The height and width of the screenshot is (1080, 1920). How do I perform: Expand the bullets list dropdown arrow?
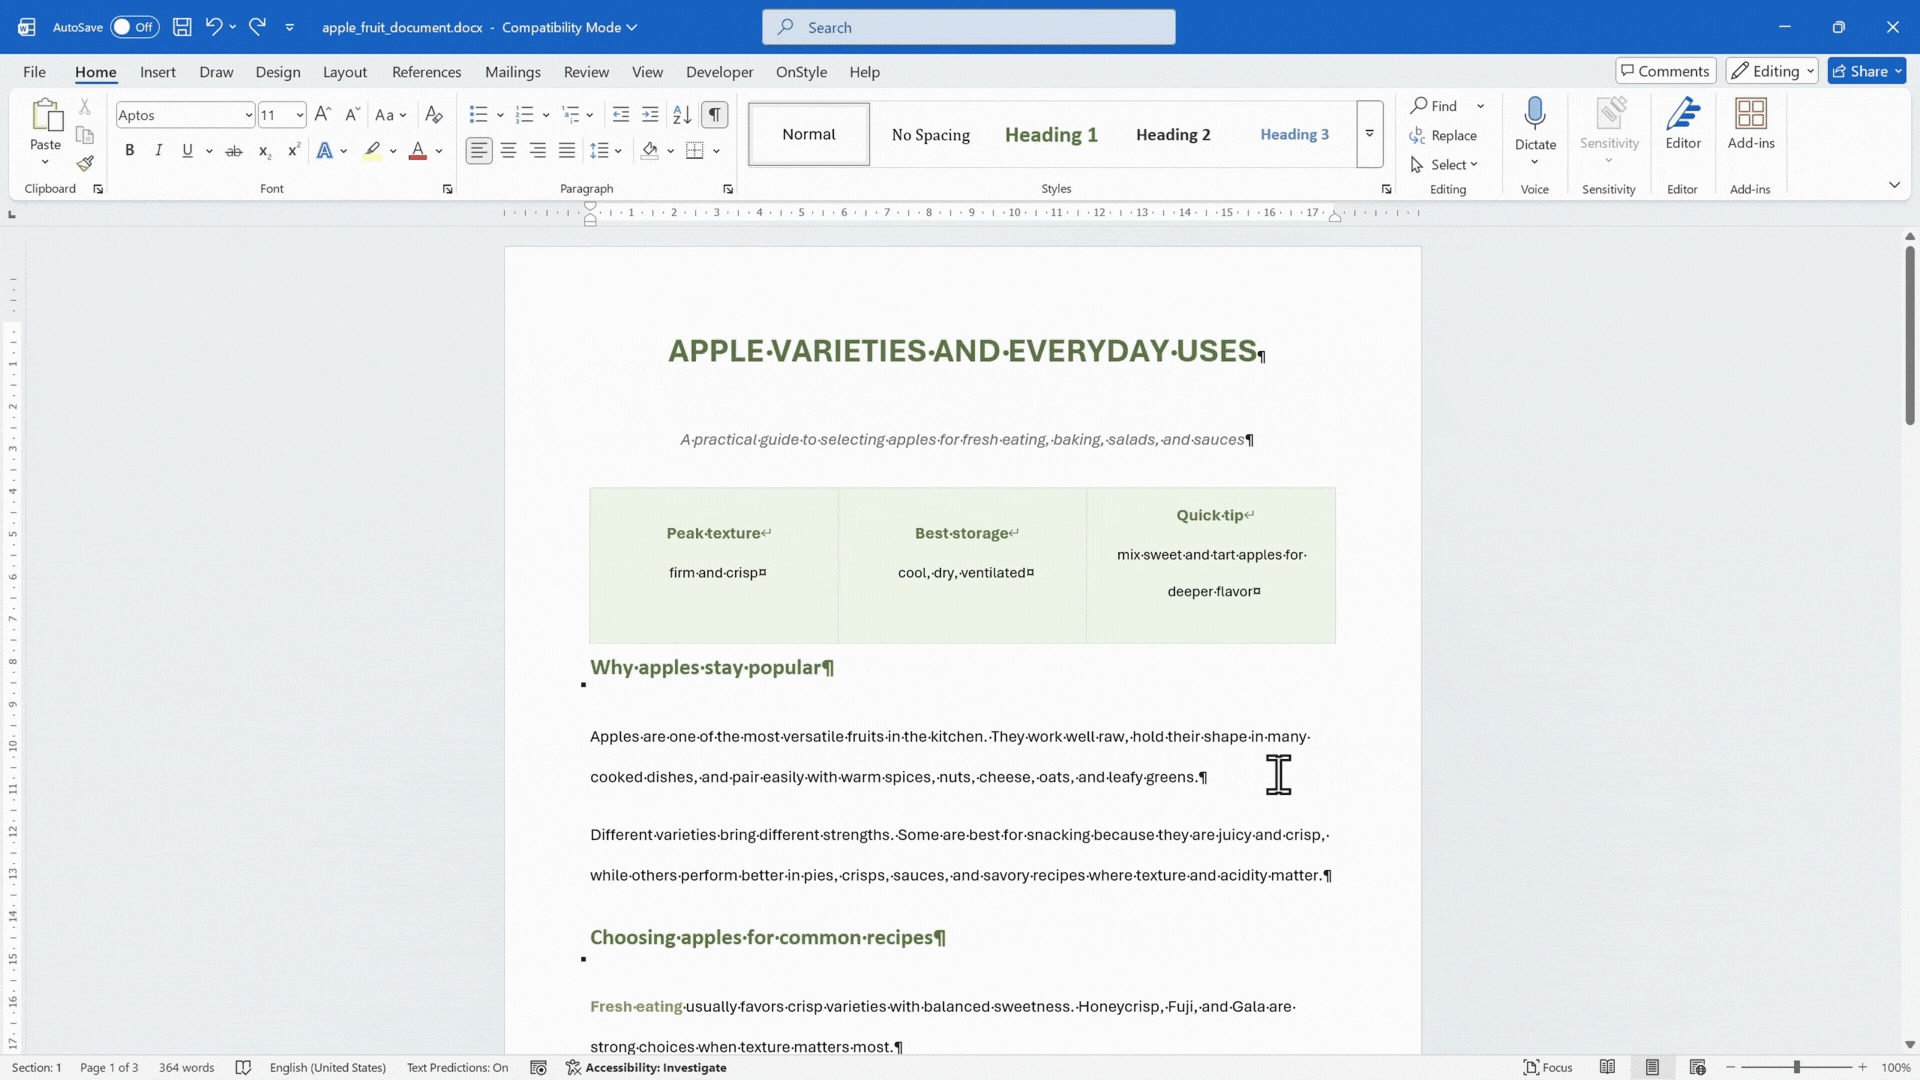[500, 115]
